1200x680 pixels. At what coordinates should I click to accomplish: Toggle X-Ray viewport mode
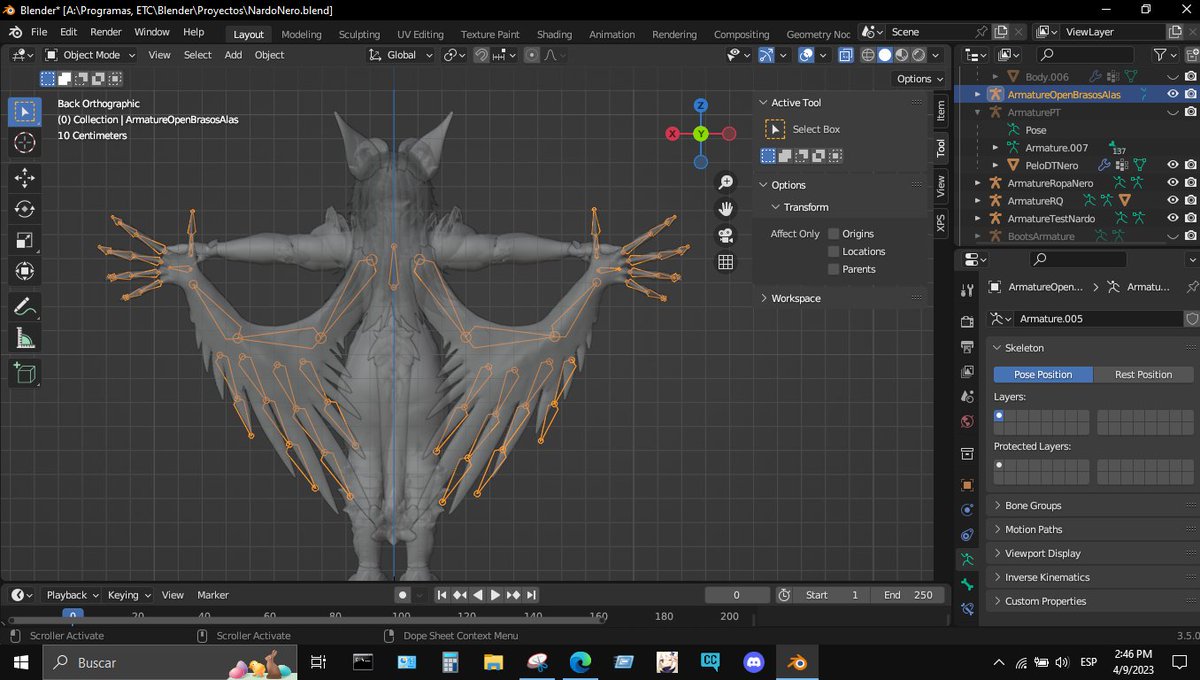click(845, 55)
